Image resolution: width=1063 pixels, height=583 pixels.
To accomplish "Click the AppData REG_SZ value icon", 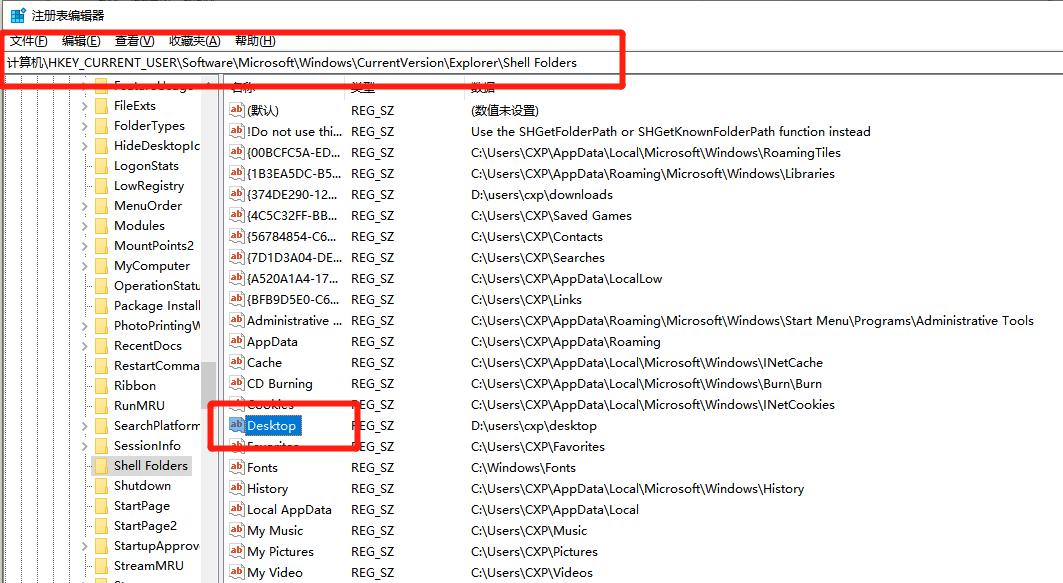I will 236,341.
